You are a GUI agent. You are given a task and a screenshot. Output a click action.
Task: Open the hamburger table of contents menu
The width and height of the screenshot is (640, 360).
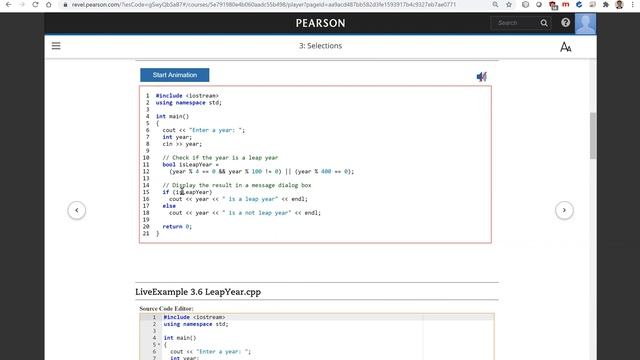(56, 46)
